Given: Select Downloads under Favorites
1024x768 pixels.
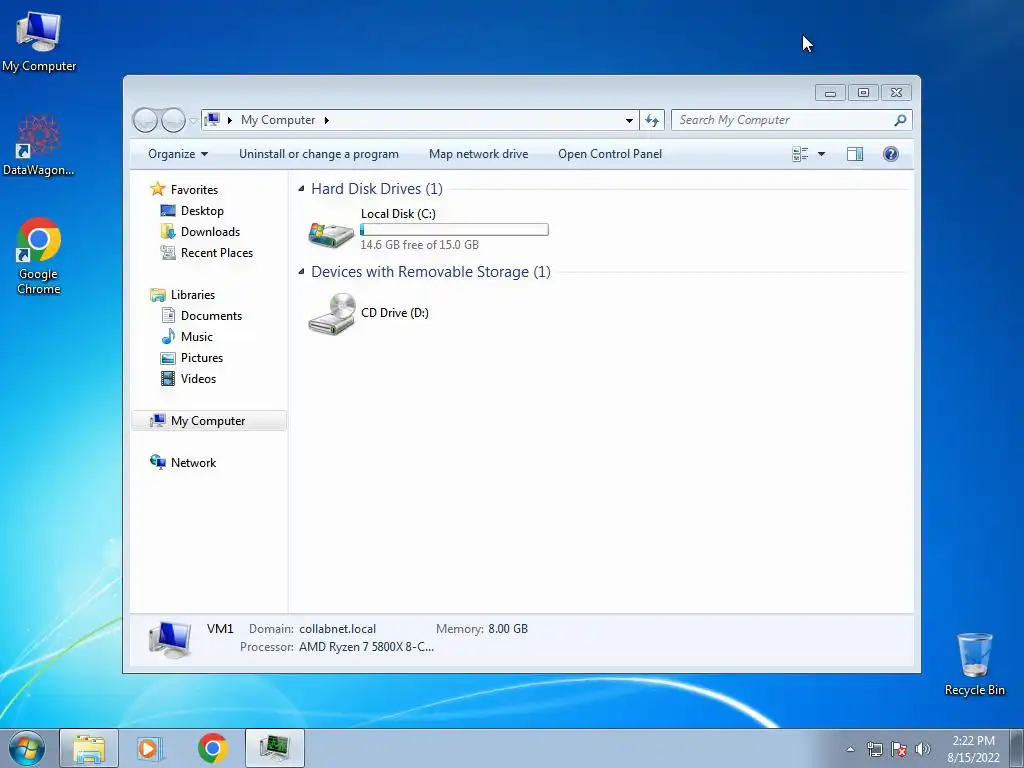Looking at the screenshot, I should click(210, 232).
